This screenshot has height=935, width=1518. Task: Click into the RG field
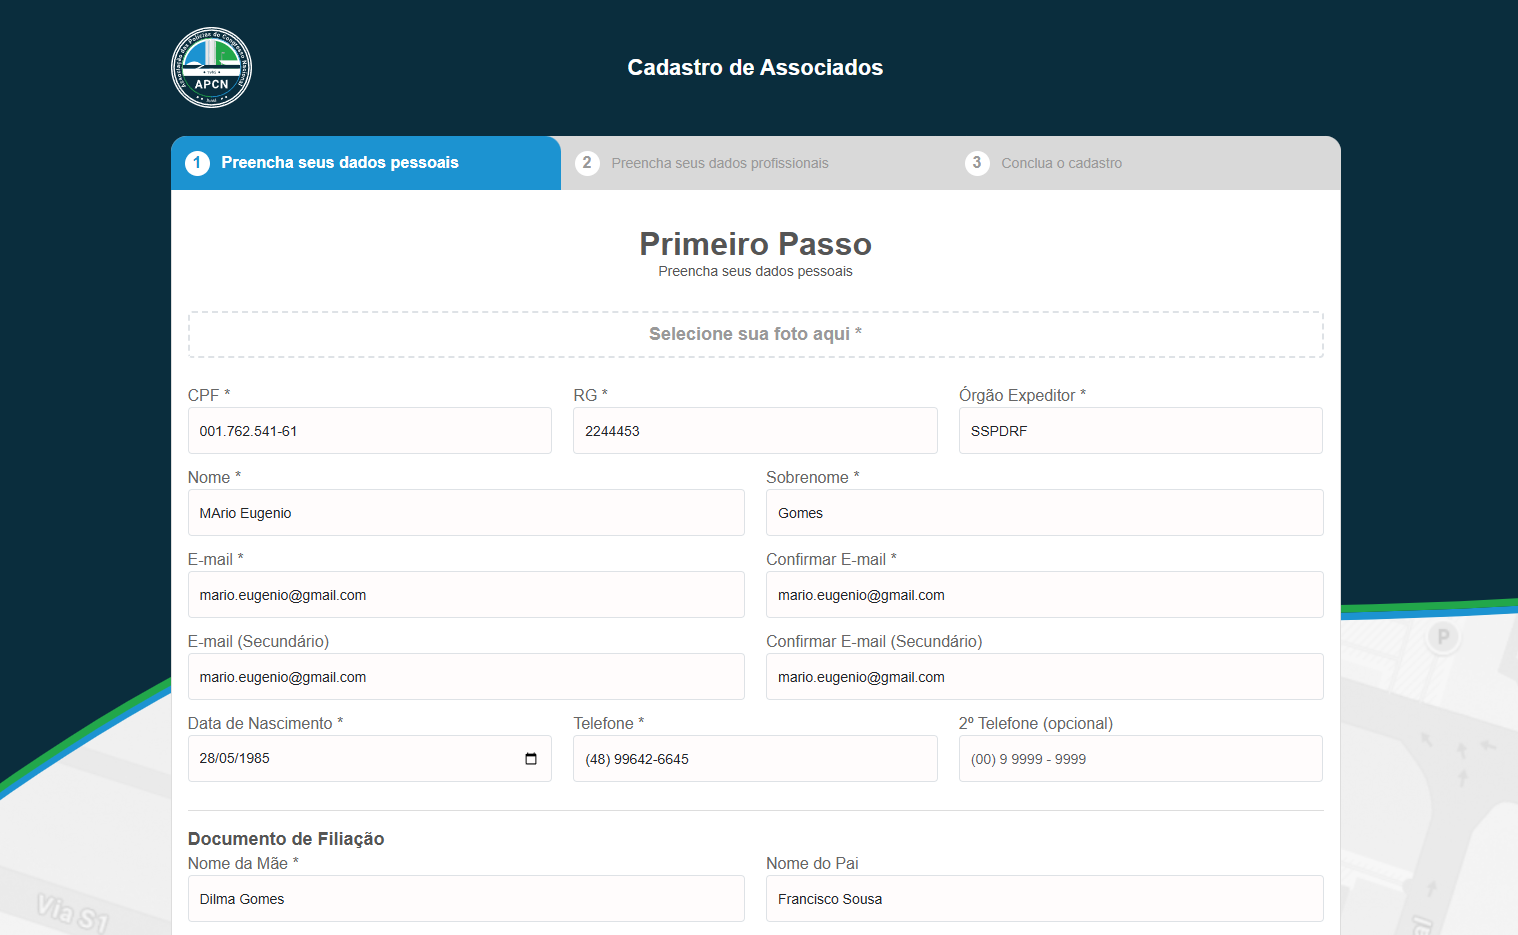755,431
